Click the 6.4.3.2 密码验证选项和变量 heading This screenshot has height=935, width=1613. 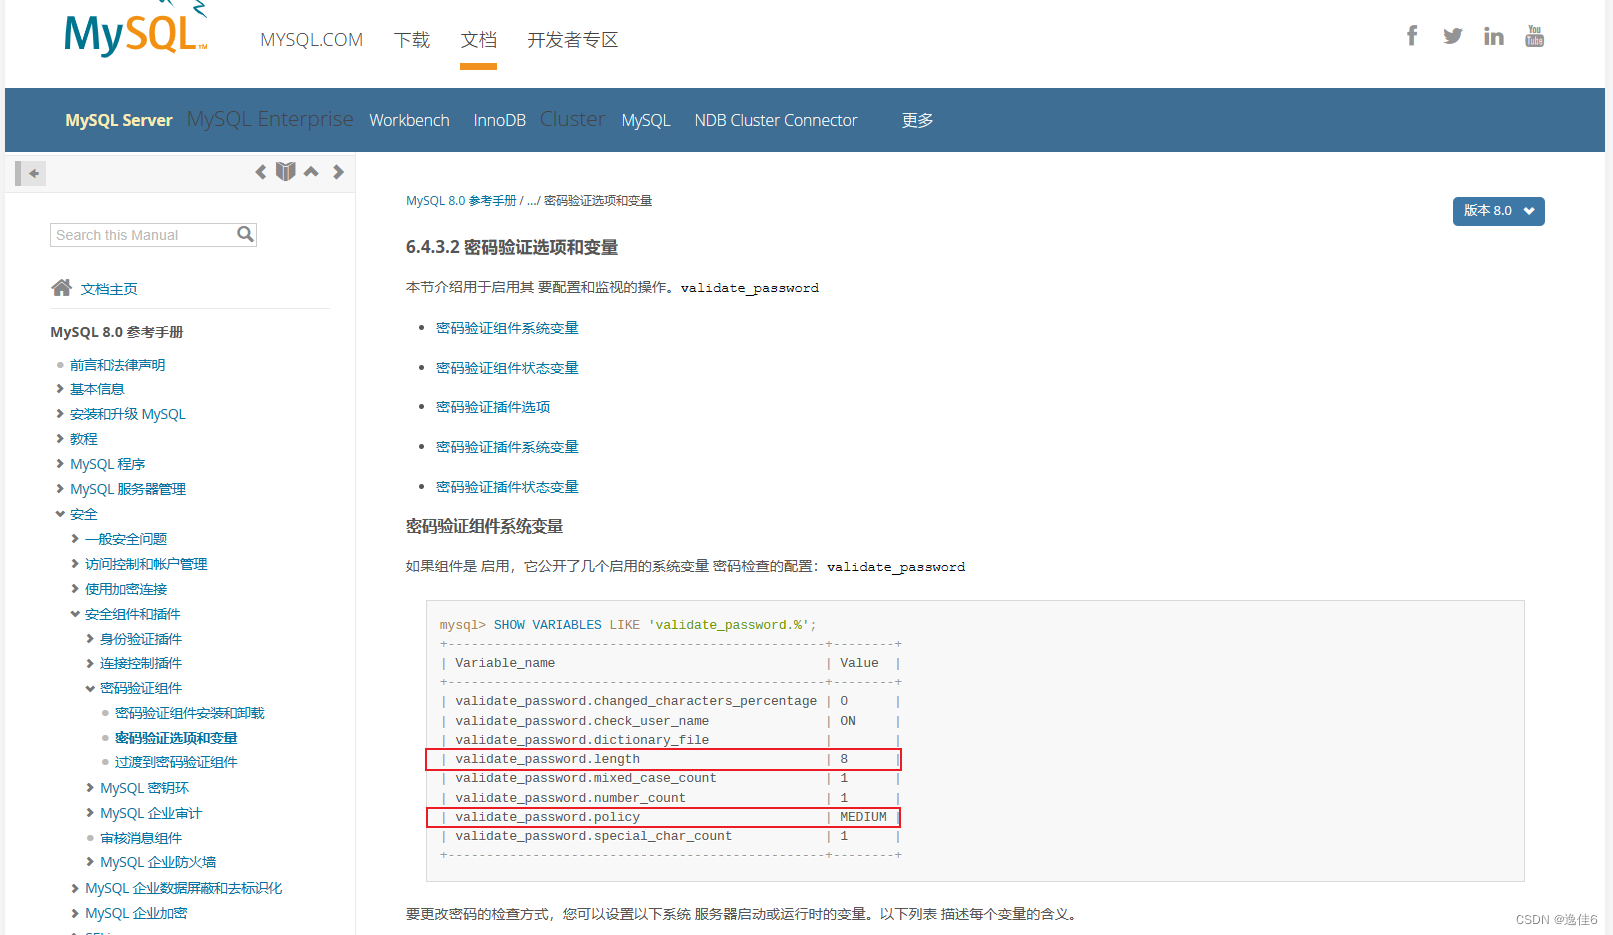[512, 247]
